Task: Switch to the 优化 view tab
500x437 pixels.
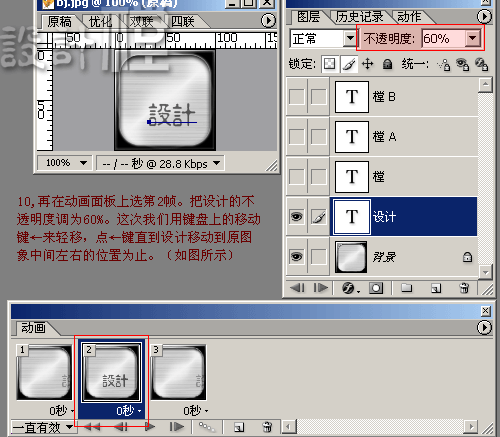Action: pos(100,22)
